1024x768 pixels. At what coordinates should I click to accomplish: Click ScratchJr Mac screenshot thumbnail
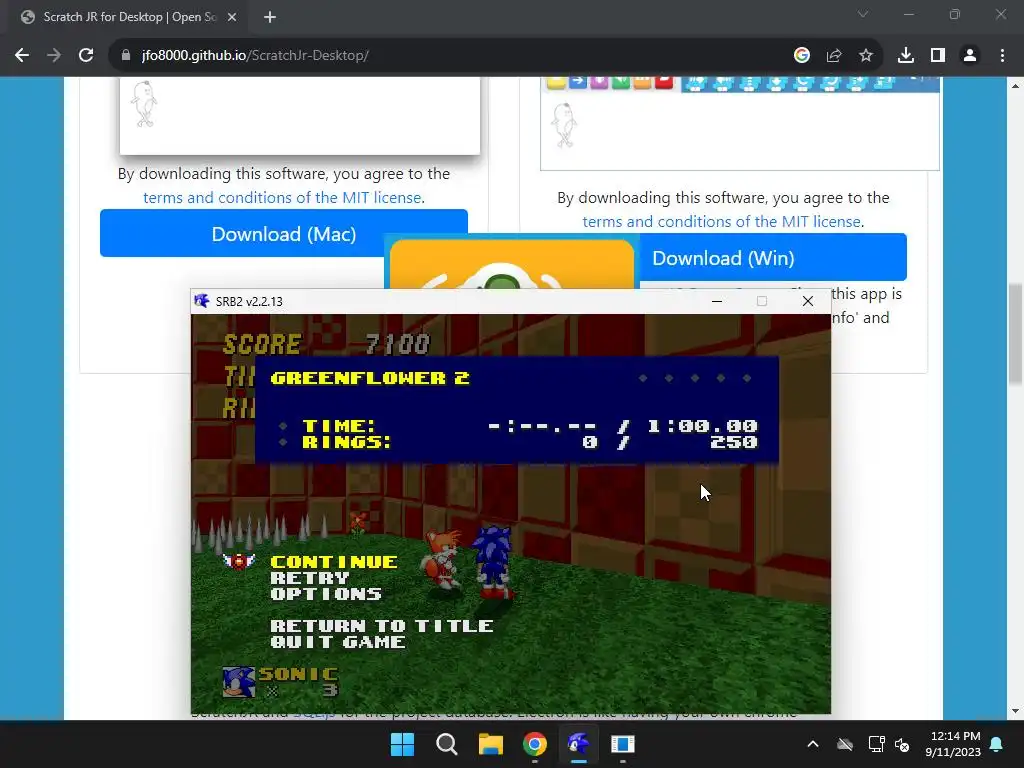point(300,116)
